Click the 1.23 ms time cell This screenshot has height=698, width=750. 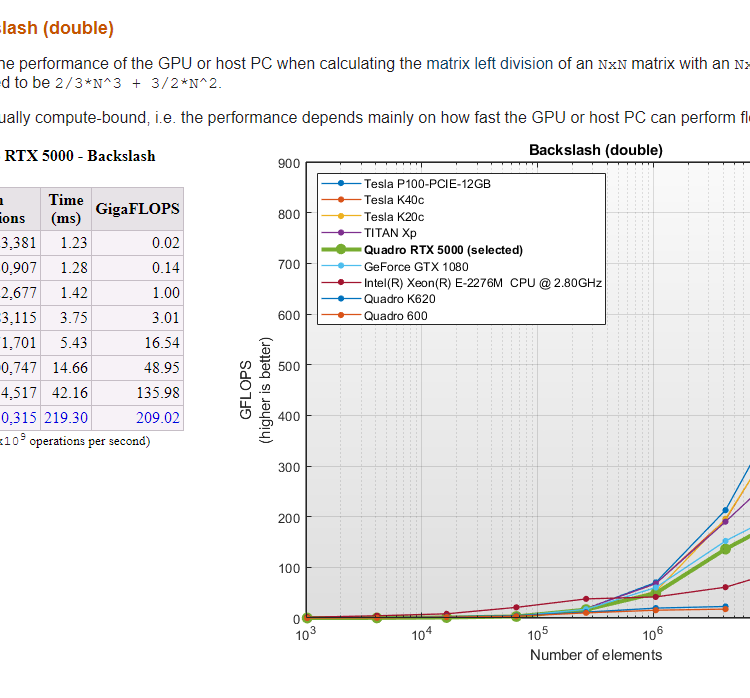pos(74,243)
